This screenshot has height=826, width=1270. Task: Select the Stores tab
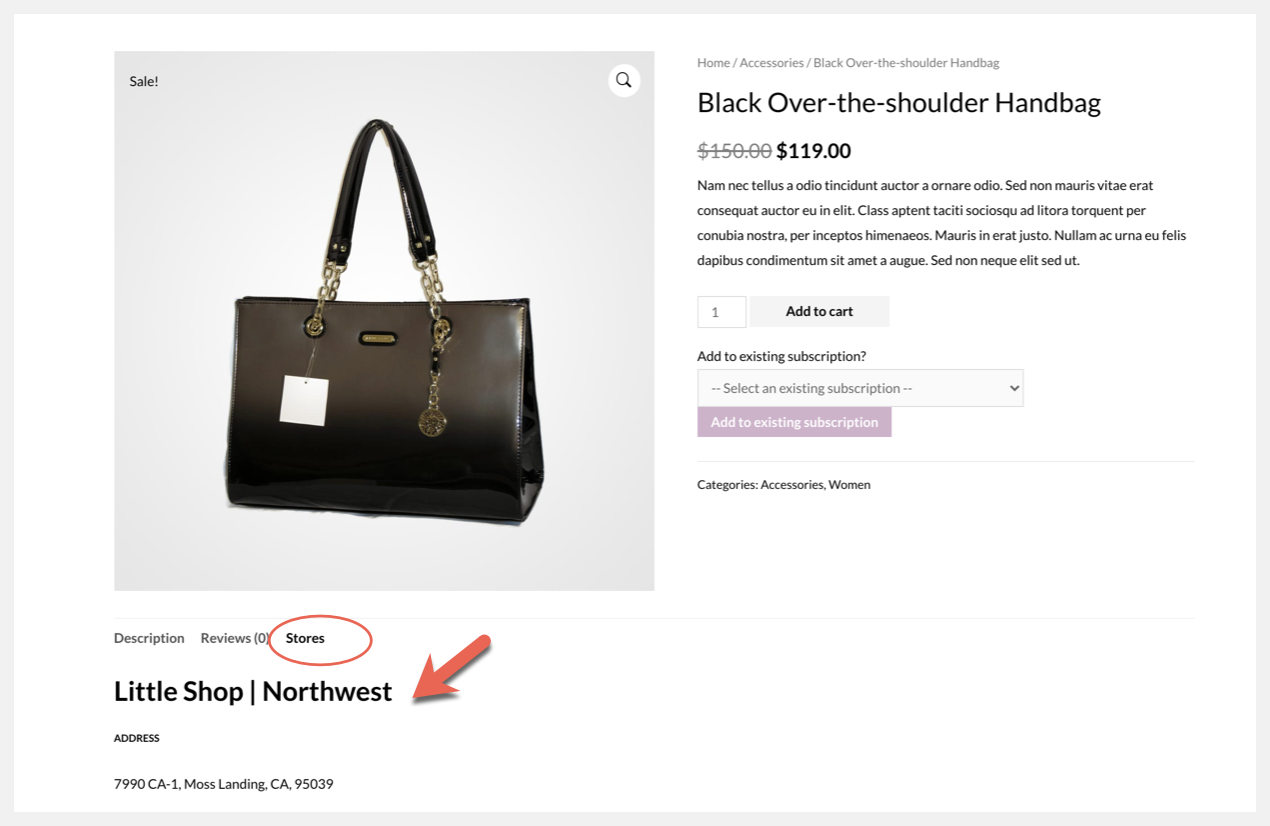pos(305,638)
